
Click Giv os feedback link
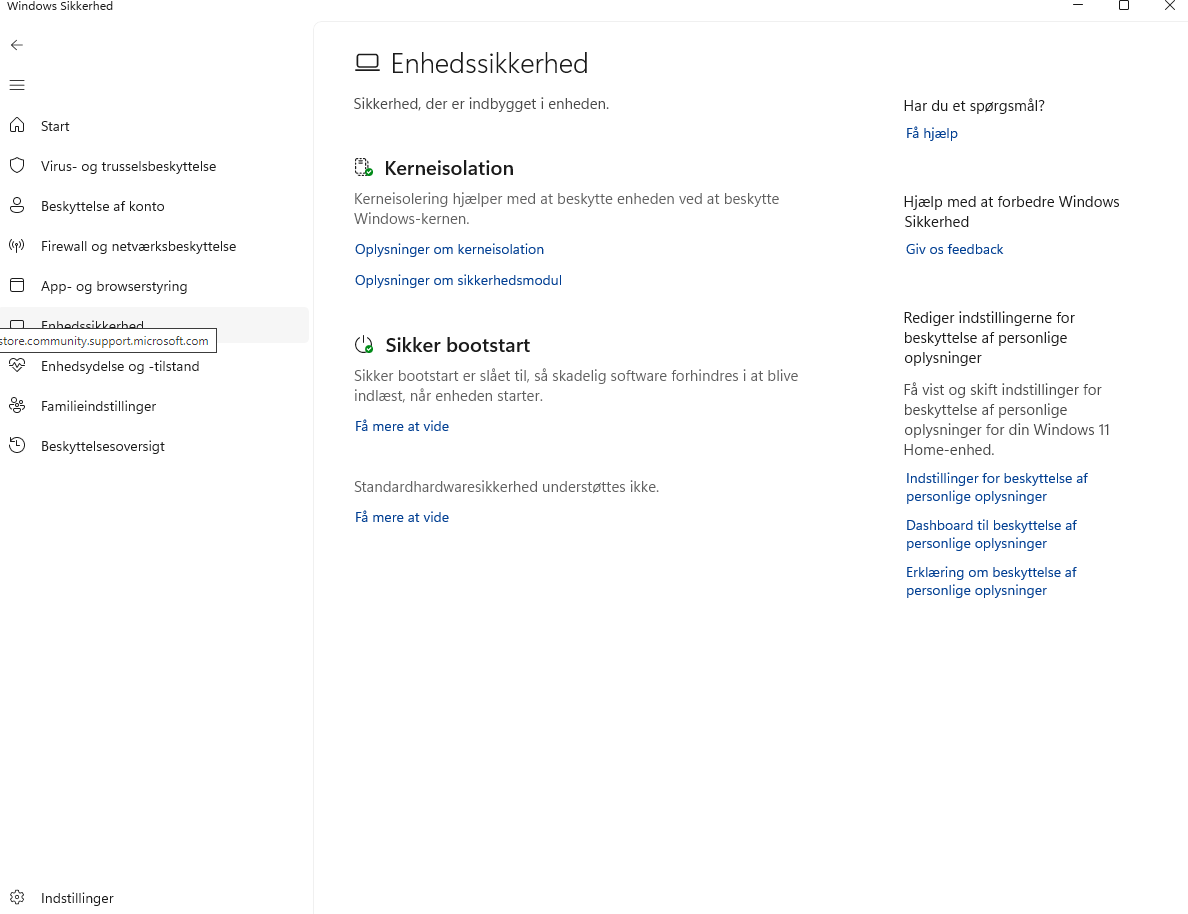pos(954,250)
